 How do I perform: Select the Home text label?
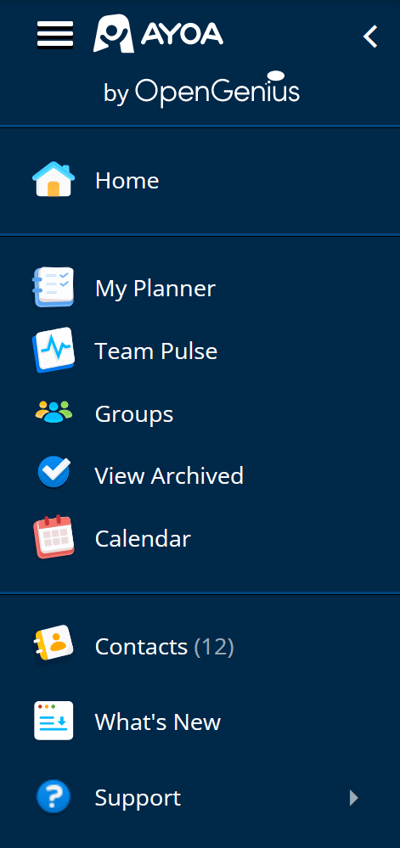(x=127, y=180)
